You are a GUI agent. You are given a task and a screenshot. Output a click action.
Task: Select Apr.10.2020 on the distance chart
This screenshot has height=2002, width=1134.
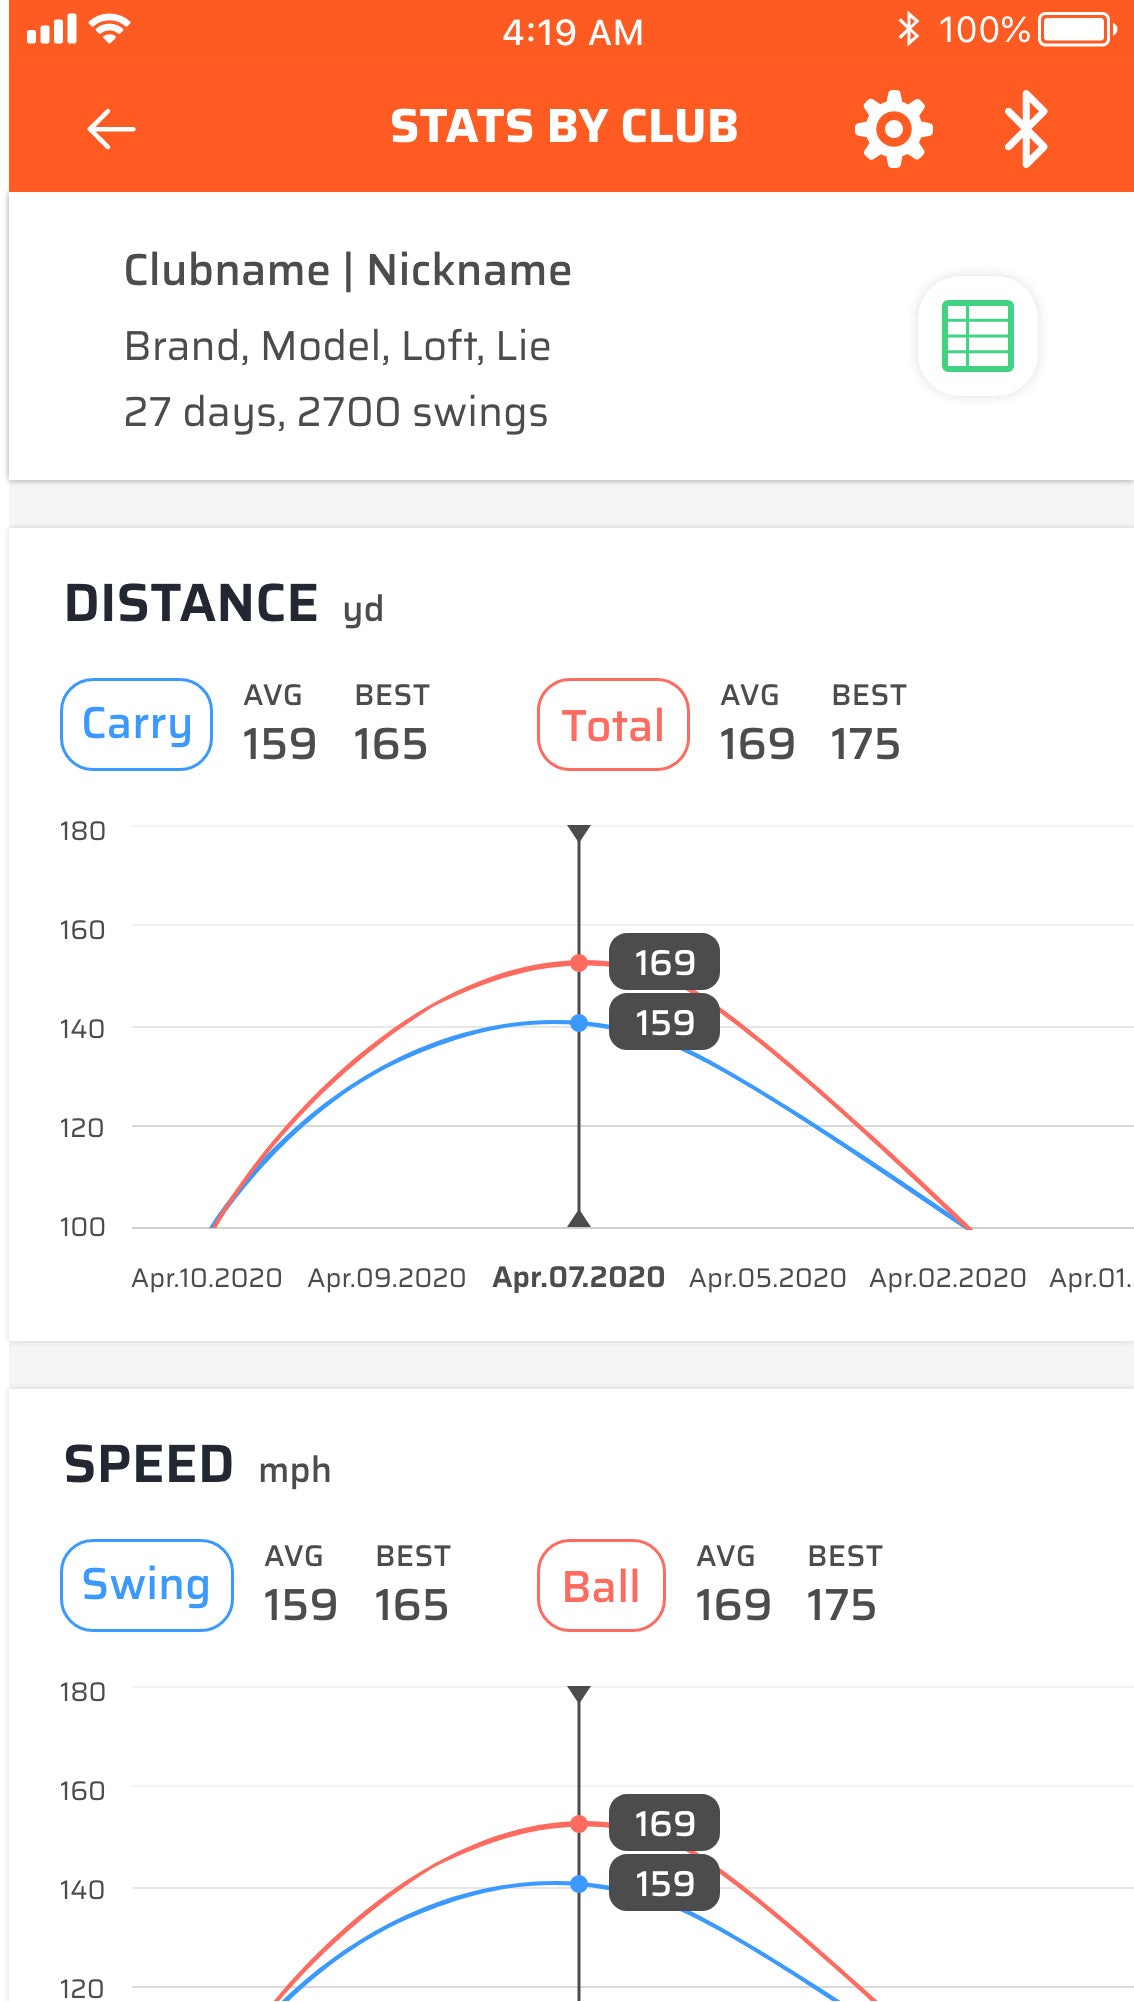coord(207,1278)
